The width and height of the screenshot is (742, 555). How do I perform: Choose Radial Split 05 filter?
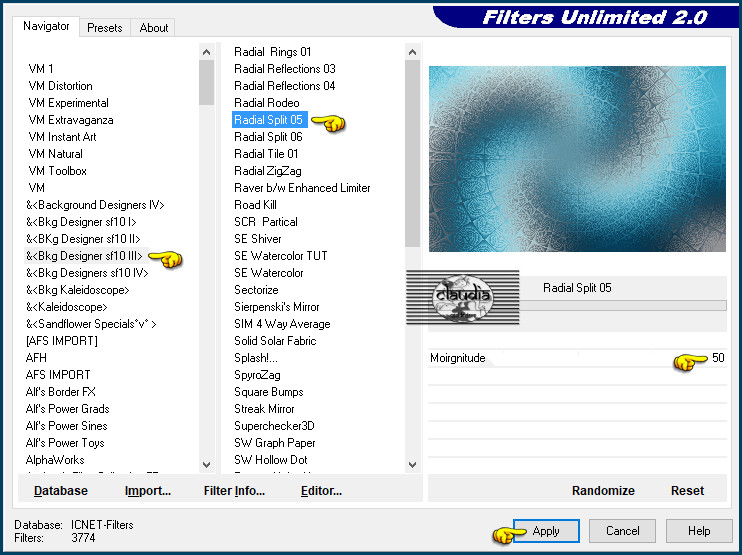pyautogui.click(x=268, y=120)
